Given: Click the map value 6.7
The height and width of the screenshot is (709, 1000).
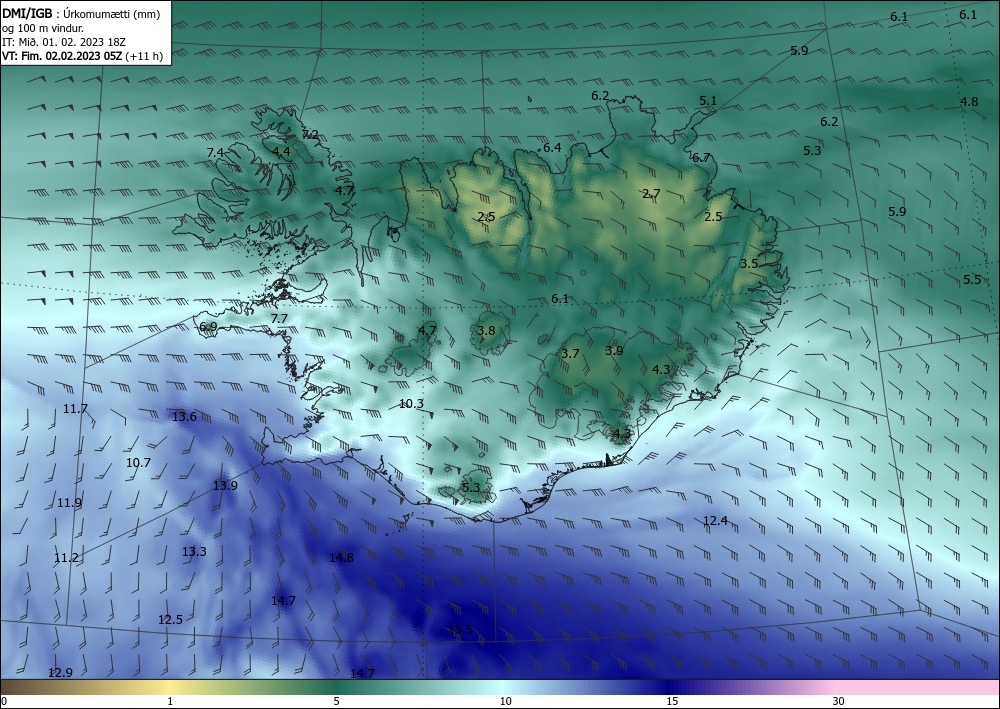Looking at the screenshot, I should 702,157.
